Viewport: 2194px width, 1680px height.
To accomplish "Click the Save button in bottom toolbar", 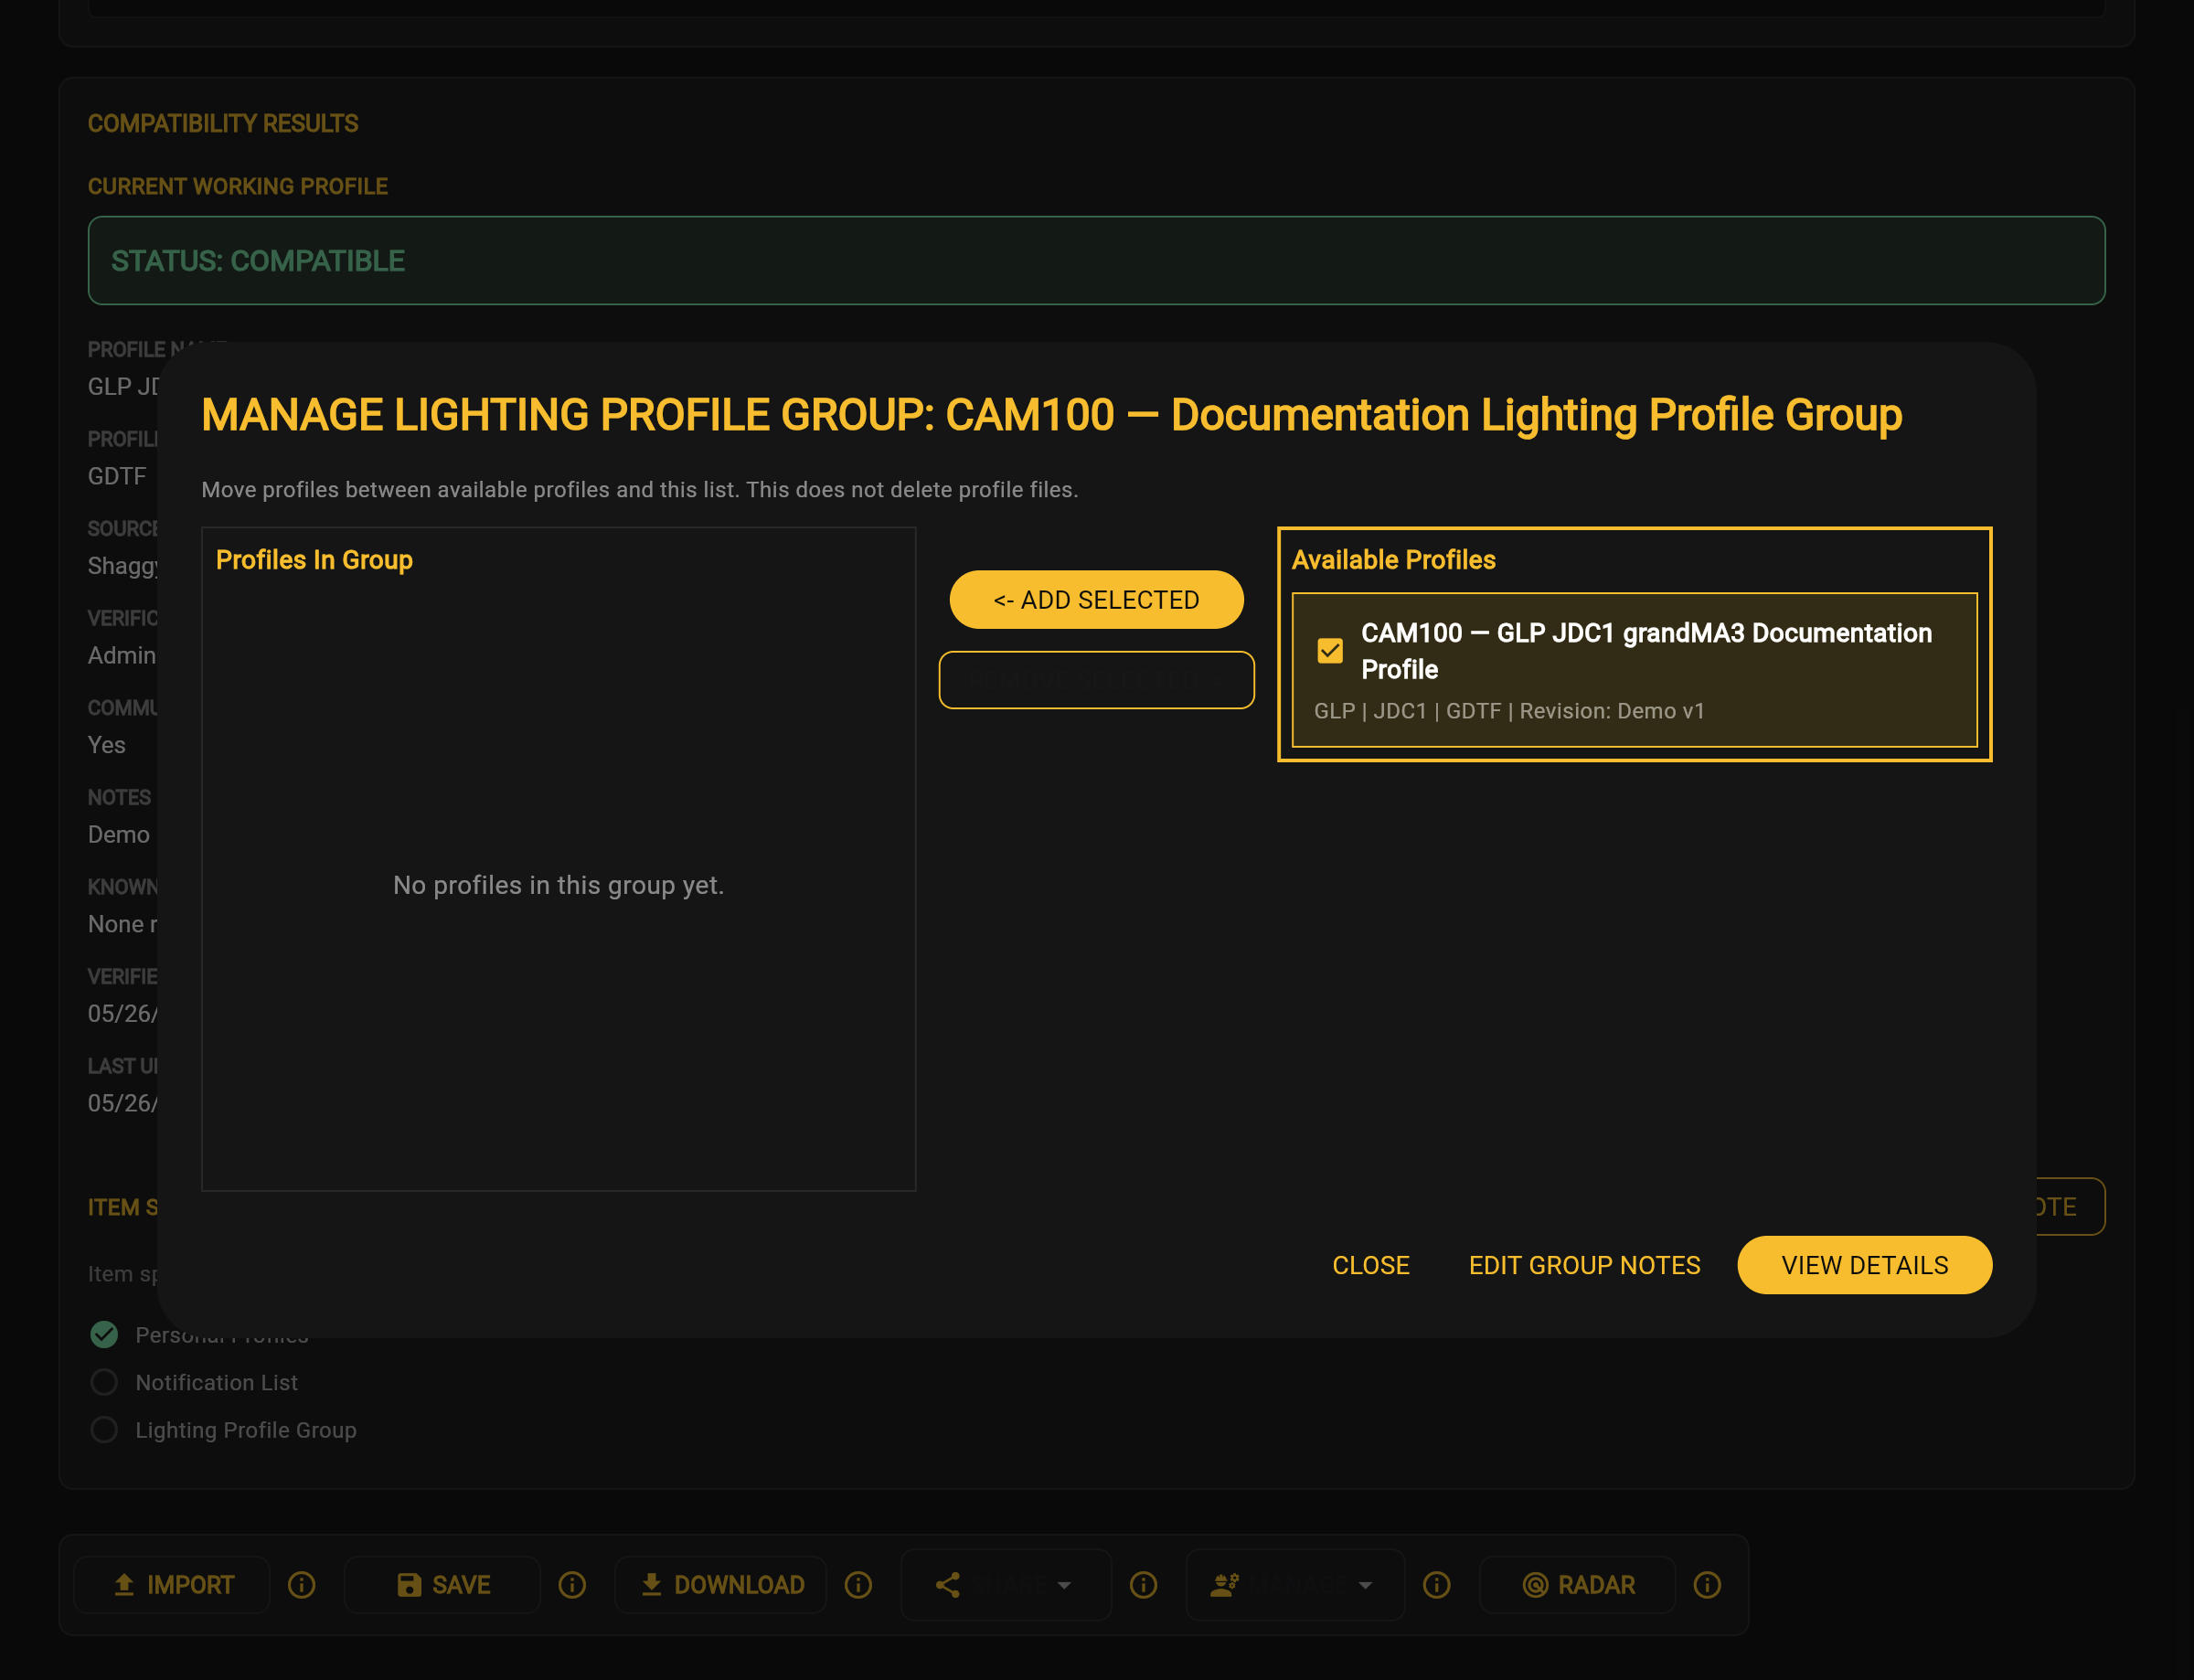I will coord(442,1585).
